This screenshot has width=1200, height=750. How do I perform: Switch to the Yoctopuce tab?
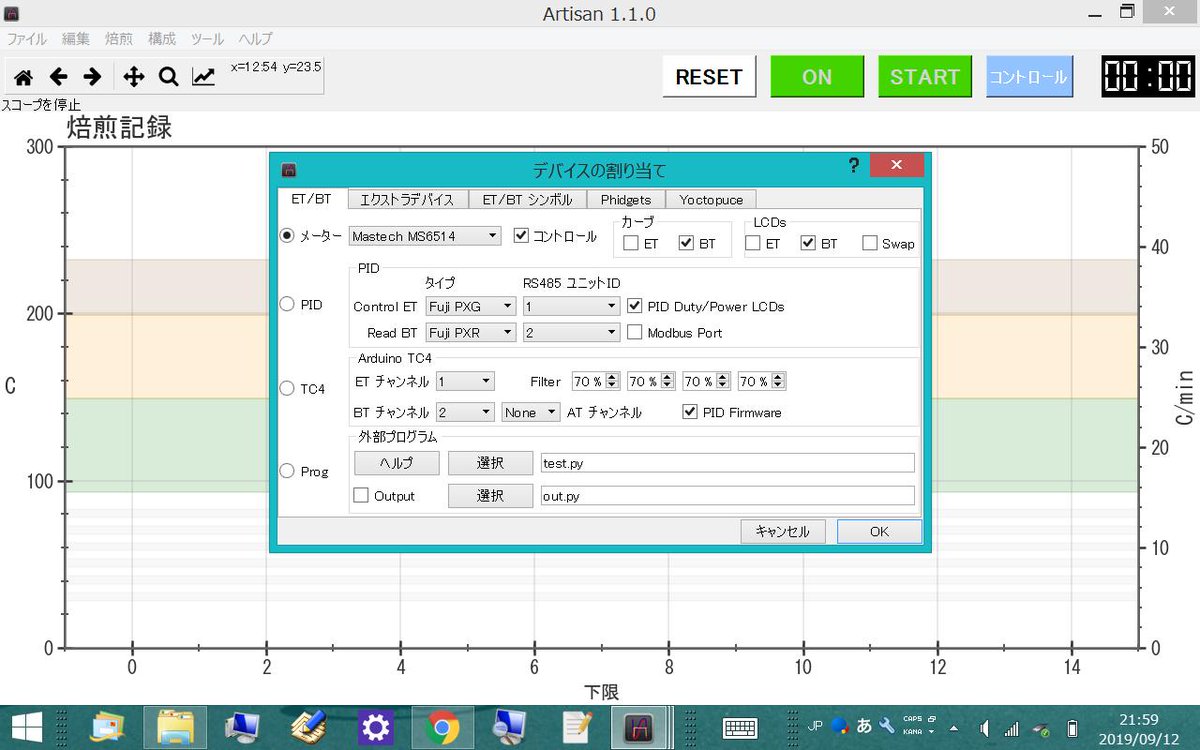[711, 200]
